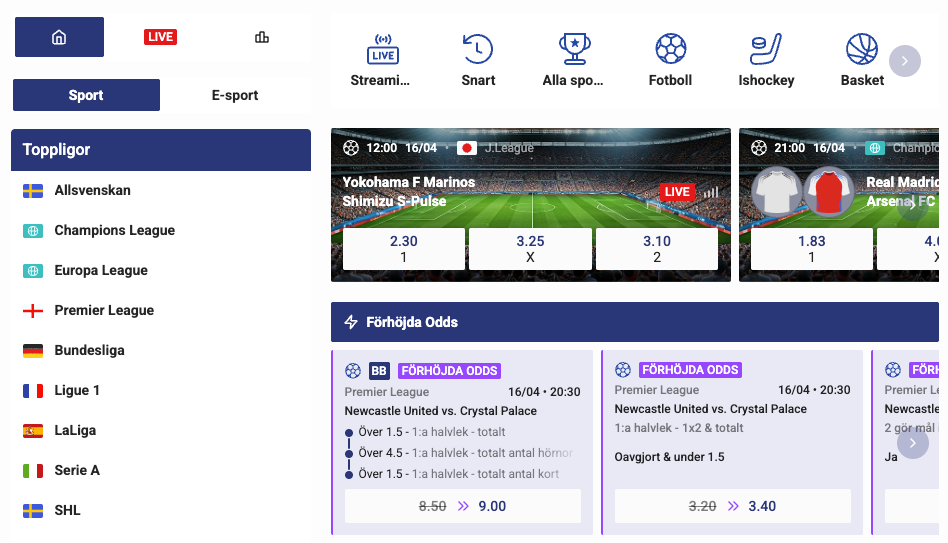Viewport: 948px width, 543px height.
Task: Click the lightning icon in Förhöjda Odds header
Action: click(351, 322)
